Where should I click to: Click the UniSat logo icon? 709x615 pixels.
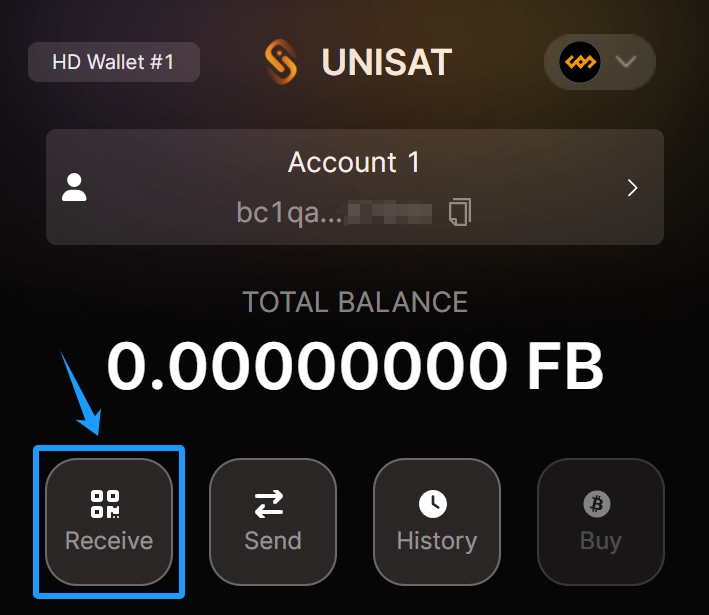(x=281, y=63)
